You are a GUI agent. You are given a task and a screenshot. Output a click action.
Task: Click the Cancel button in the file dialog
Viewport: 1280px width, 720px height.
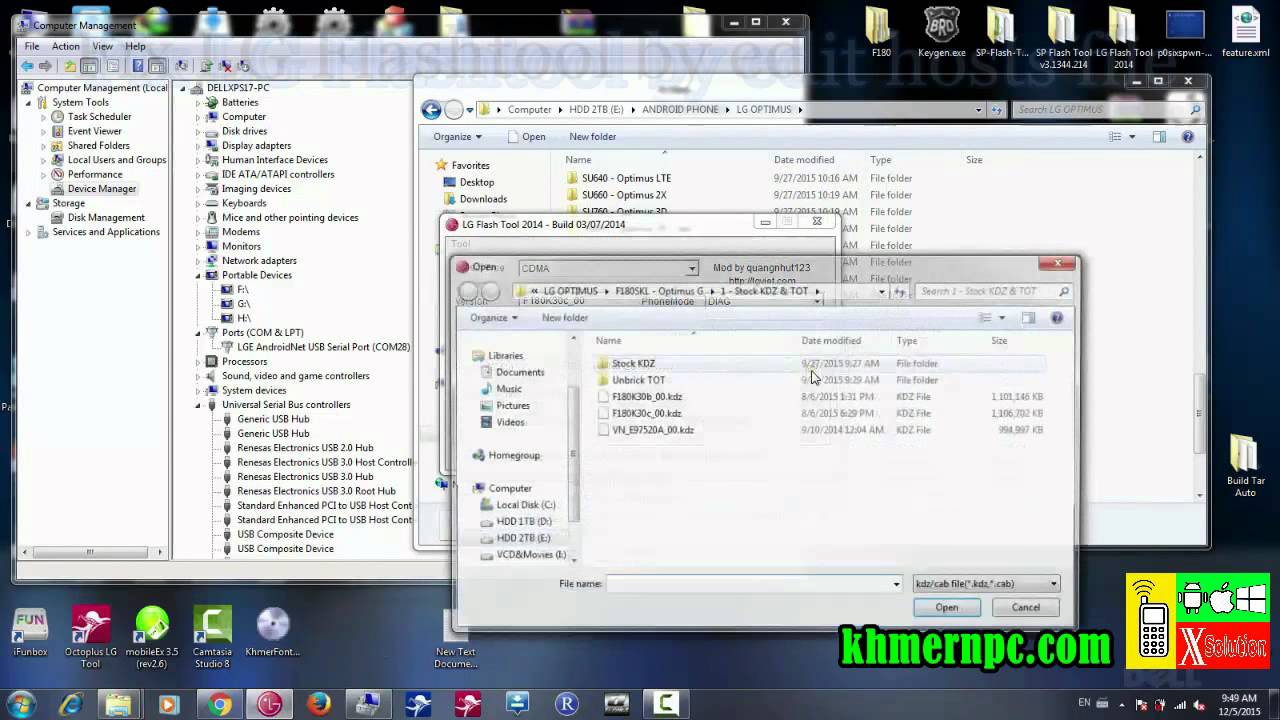(x=1026, y=608)
